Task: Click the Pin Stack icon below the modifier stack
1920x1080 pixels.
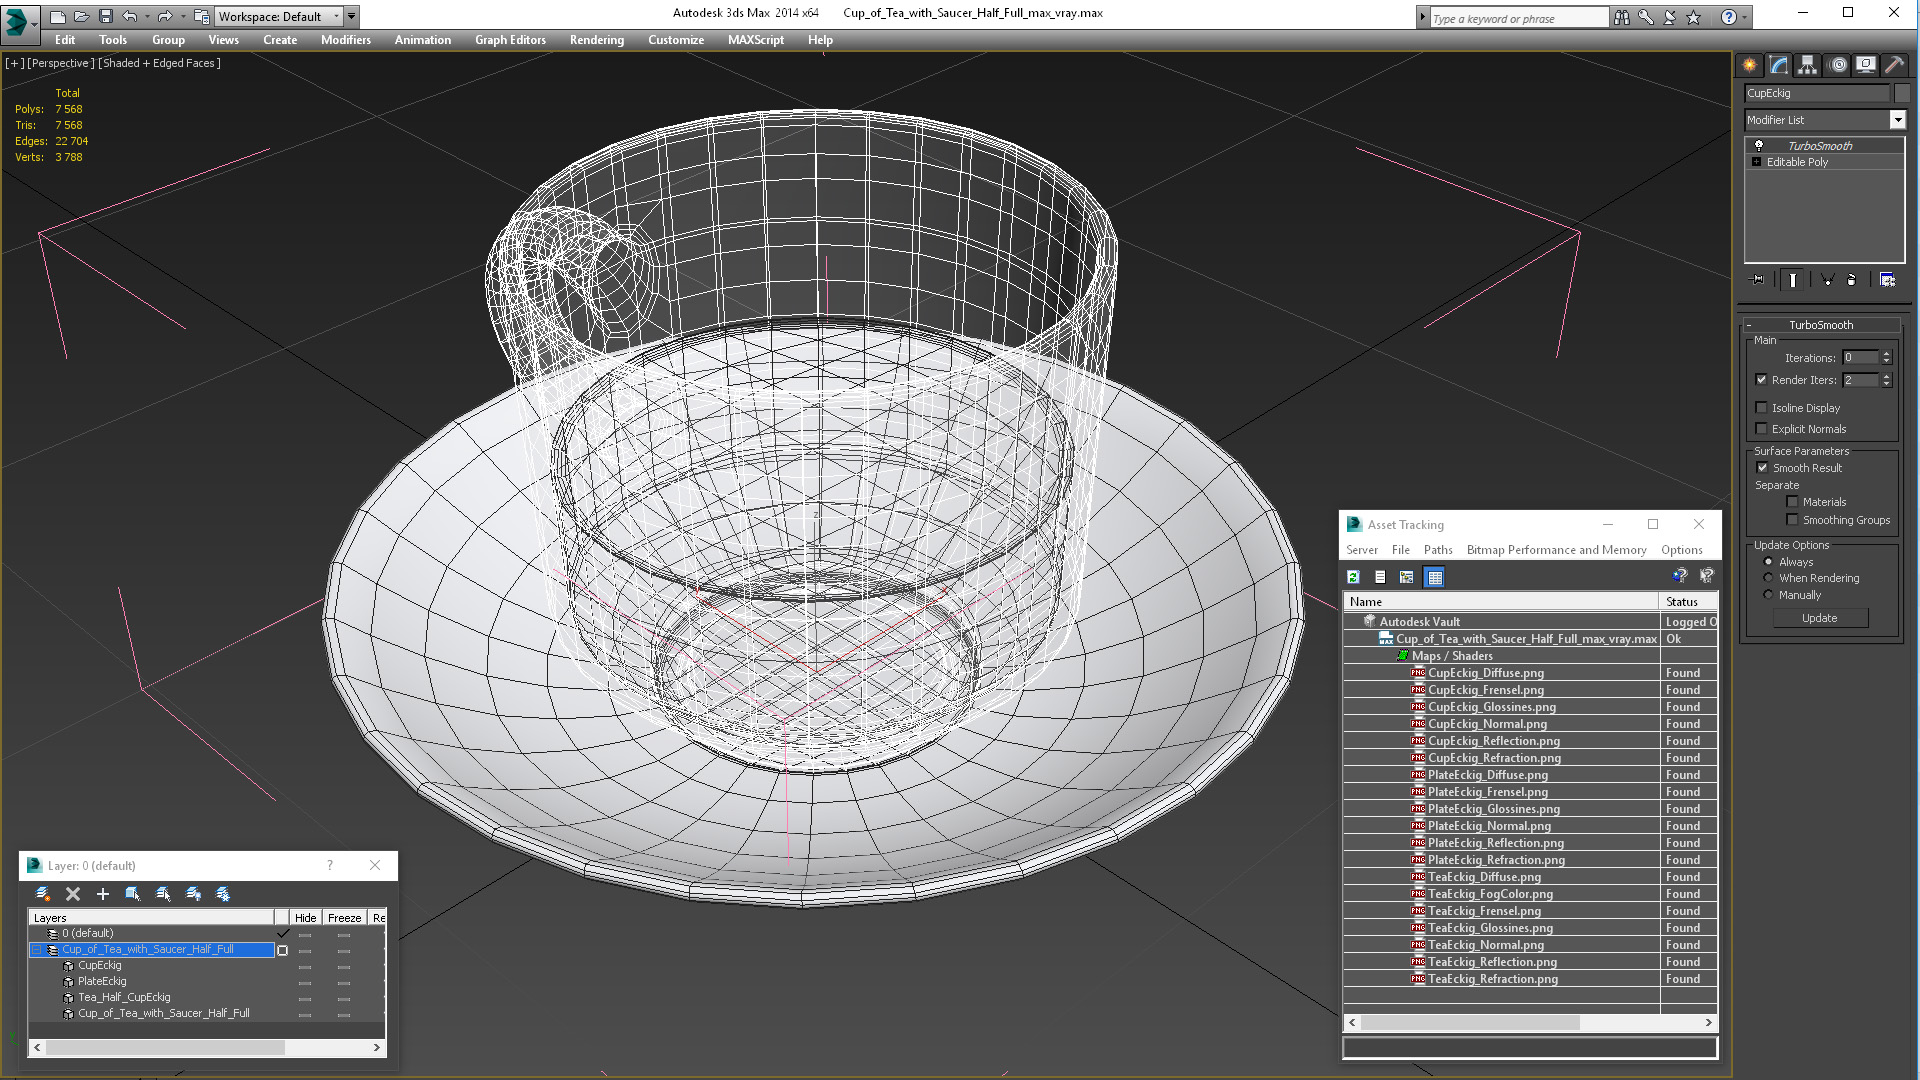Action: click(1758, 280)
